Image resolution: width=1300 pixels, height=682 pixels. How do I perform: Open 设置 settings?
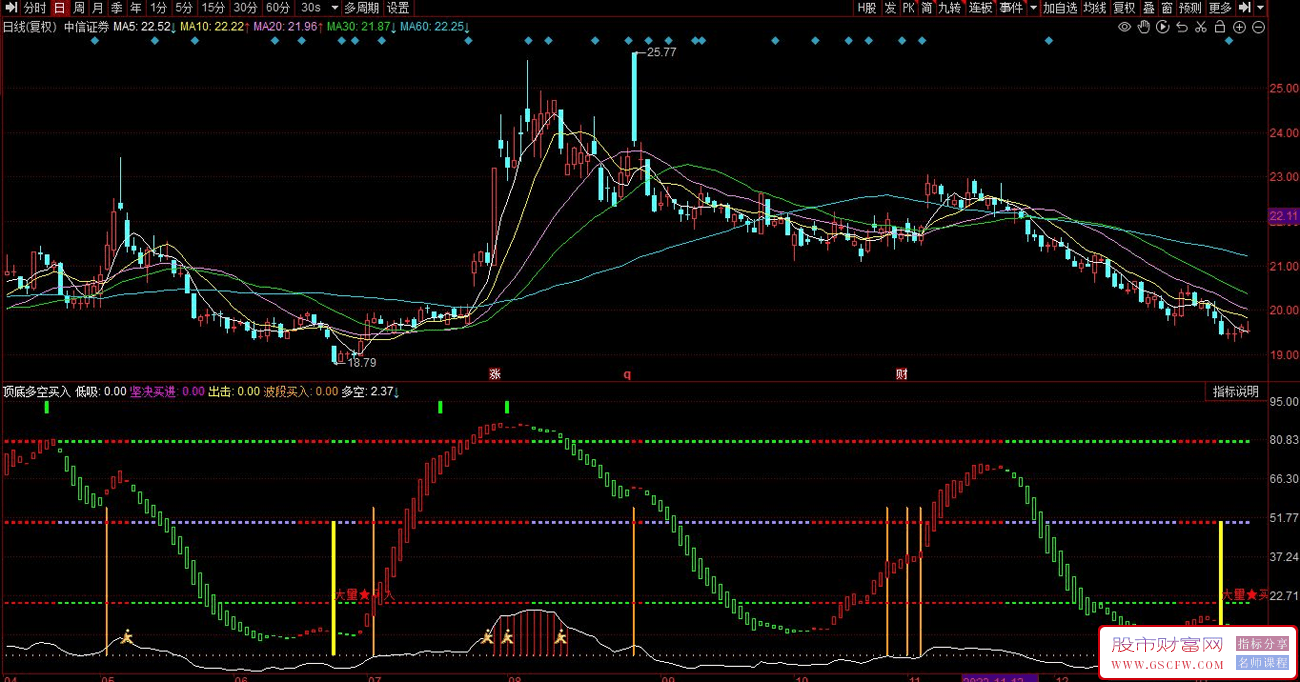pyautogui.click(x=398, y=8)
